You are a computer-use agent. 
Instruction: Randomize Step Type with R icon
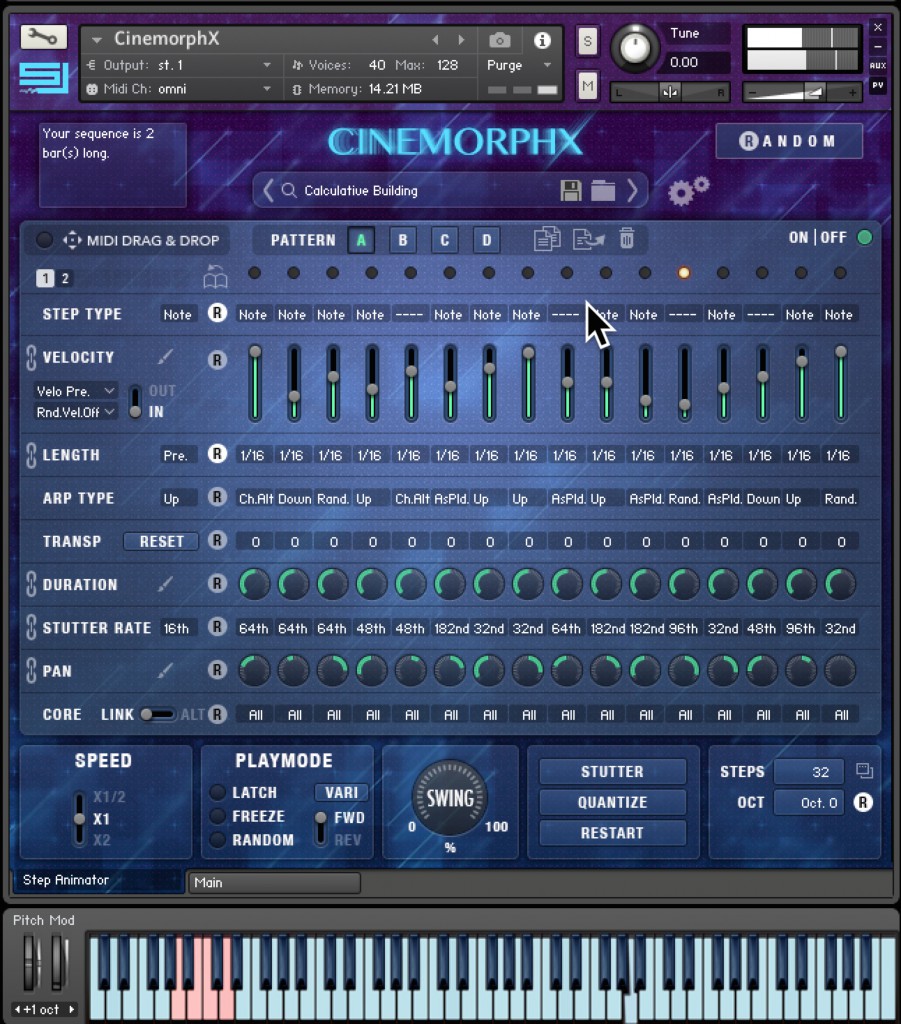click(x=217, y=313)
